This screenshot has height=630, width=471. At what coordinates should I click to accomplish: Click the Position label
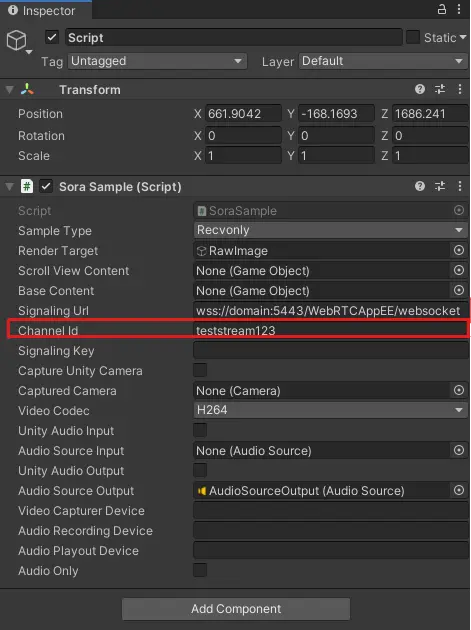click(40, 114)
